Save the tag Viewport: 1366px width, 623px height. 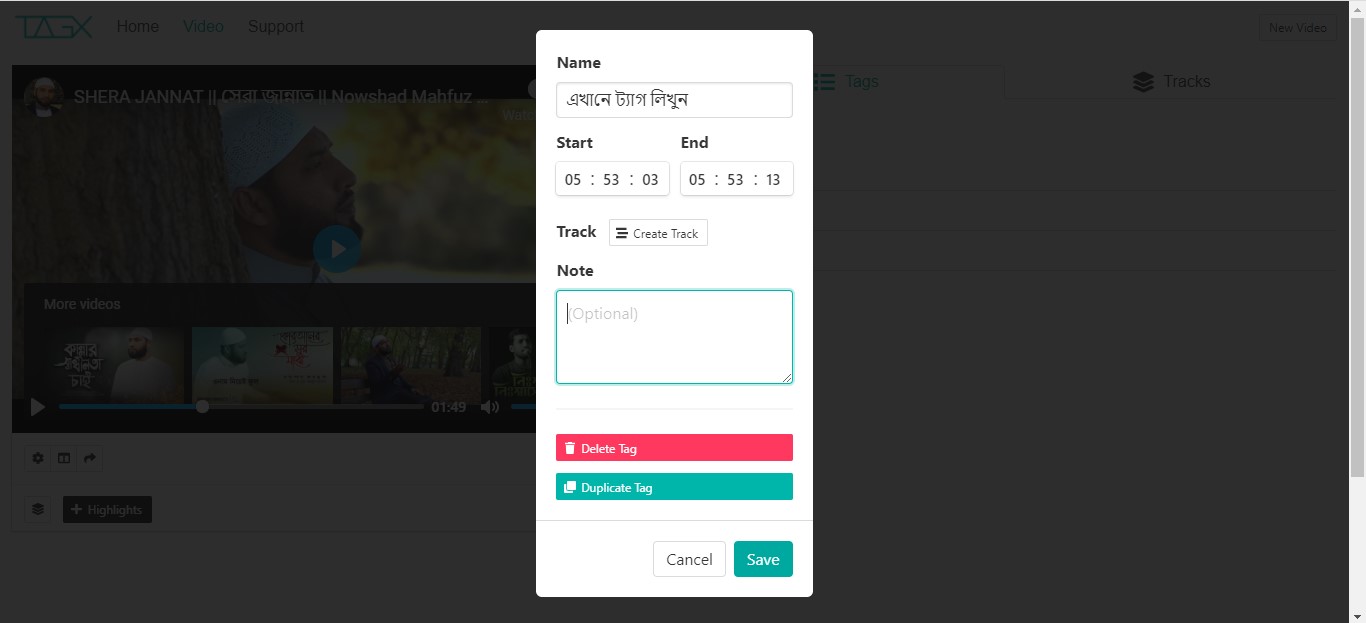coord(763,559)
